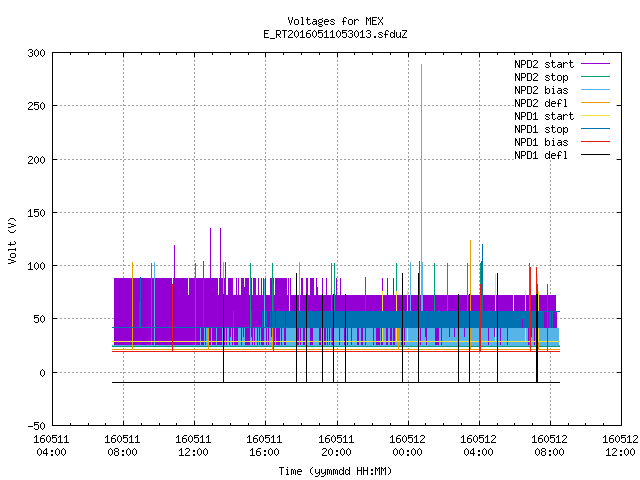The width and height of the screenshot is (640, 480).
Task: Click the yellow NPD1 start legend line
Action: point(596,116)
